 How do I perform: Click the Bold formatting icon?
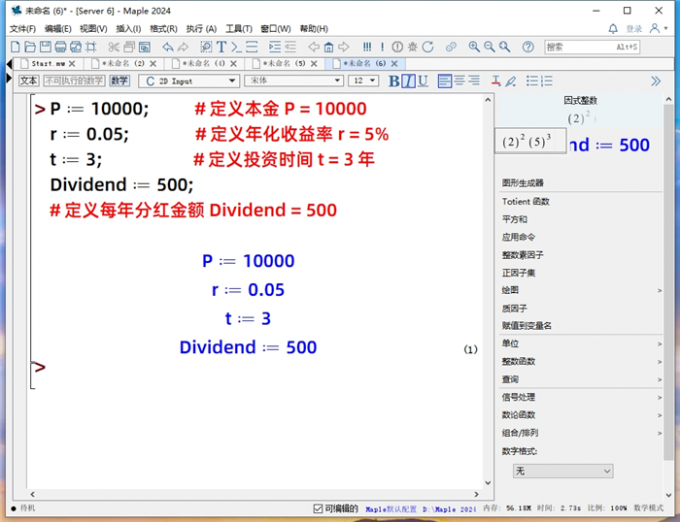point(394,81)
